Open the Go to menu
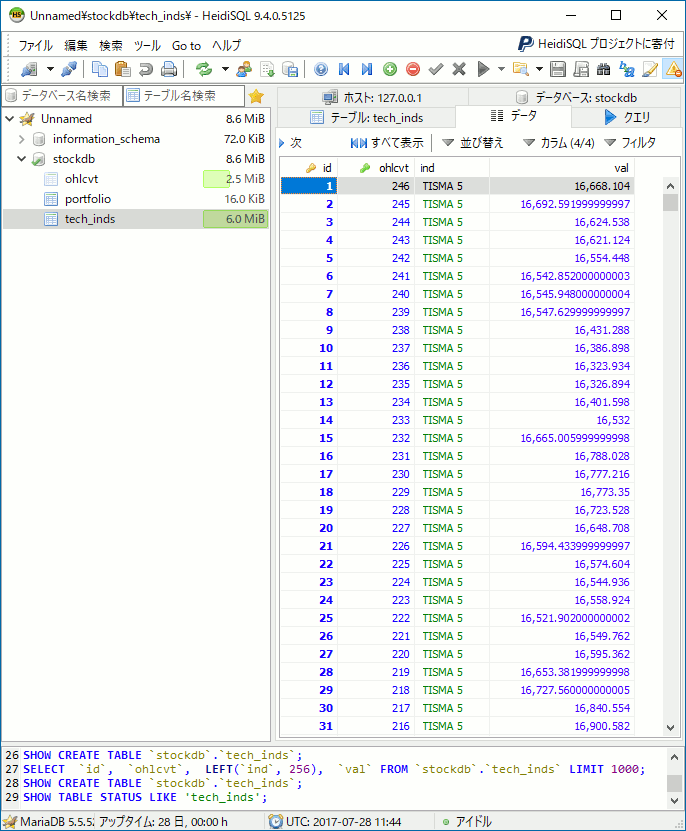 [x=187, y=46]
